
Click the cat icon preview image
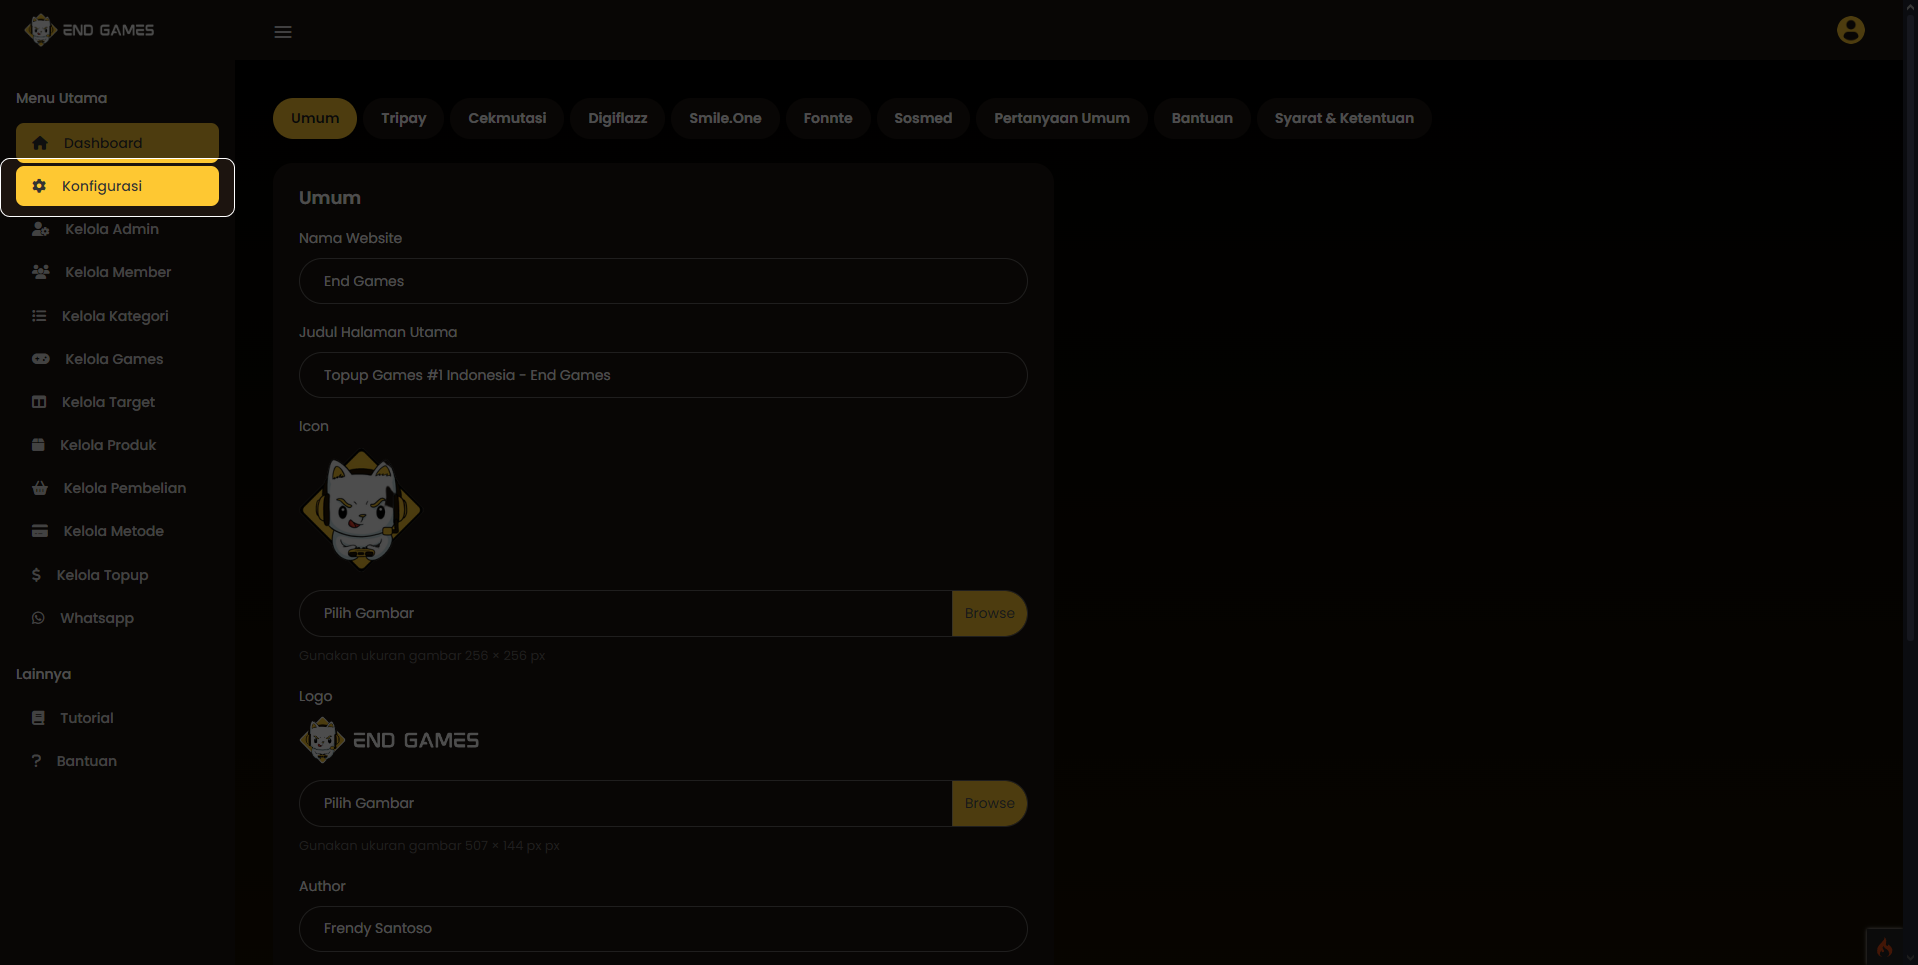pos(361,510)
